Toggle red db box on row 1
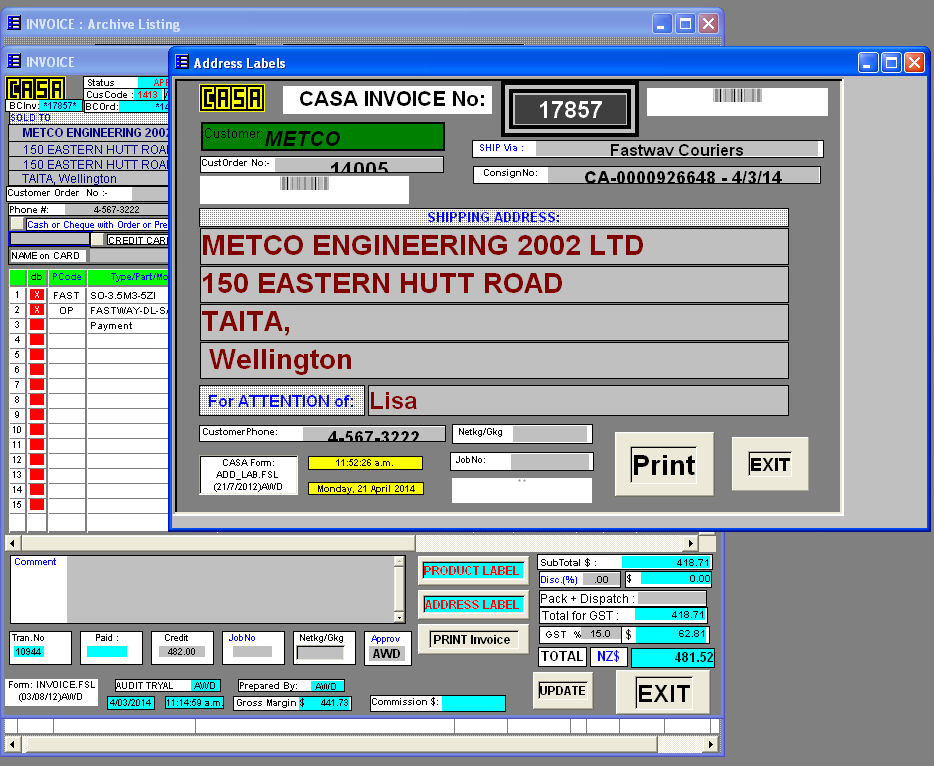This screenshot has height=766, width=934. tap(37, 295)
